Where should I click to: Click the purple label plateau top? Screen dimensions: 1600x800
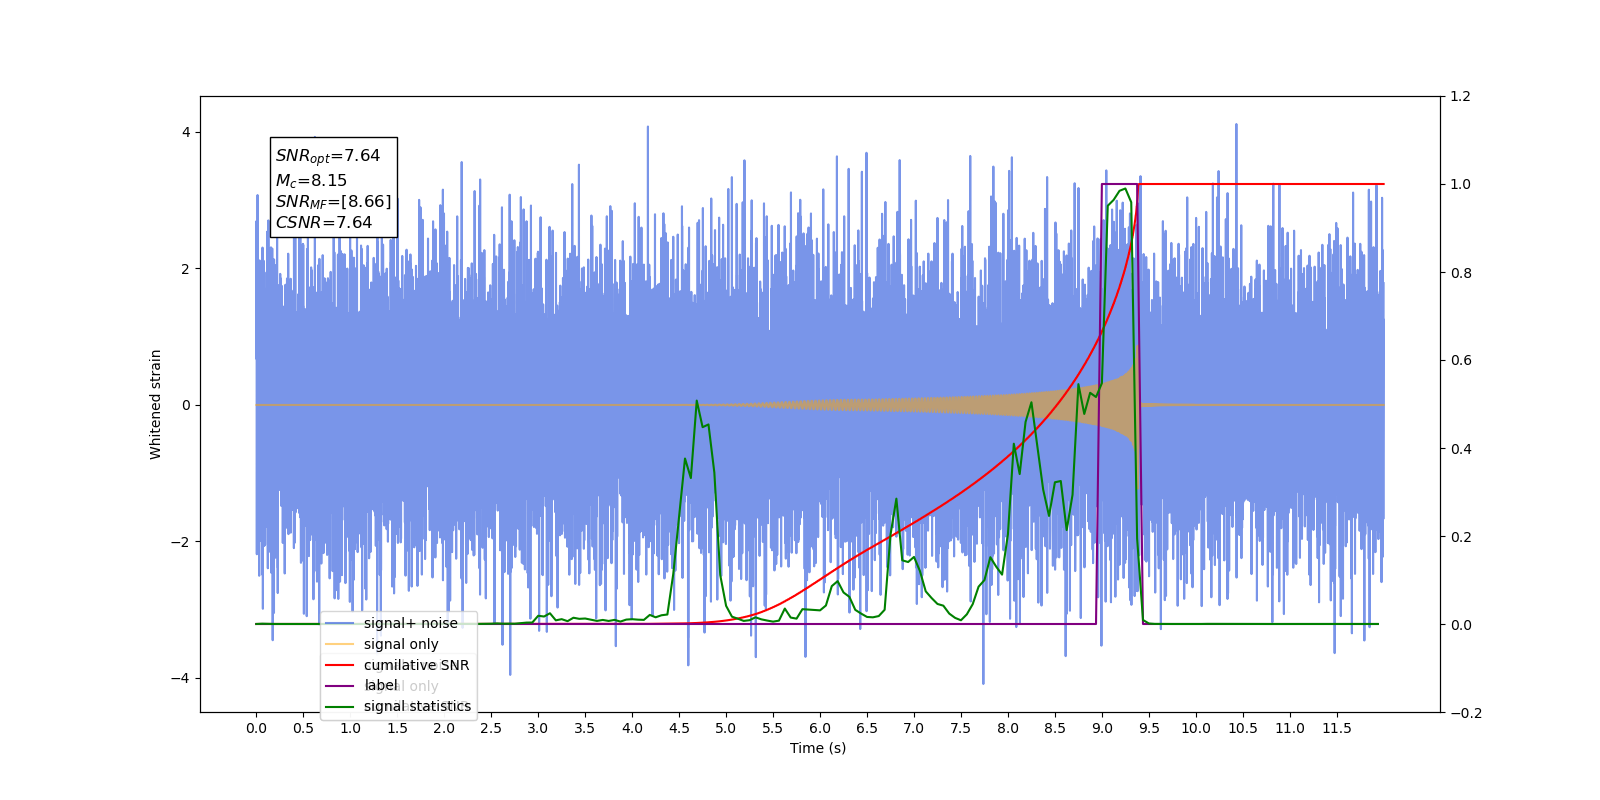(x=1120, y=184)
